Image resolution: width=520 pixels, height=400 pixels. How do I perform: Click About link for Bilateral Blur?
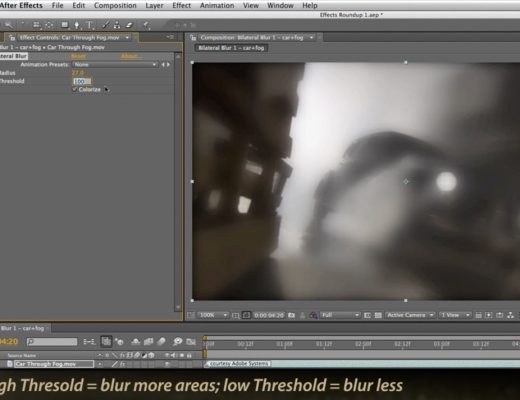(x=131, y=56)
